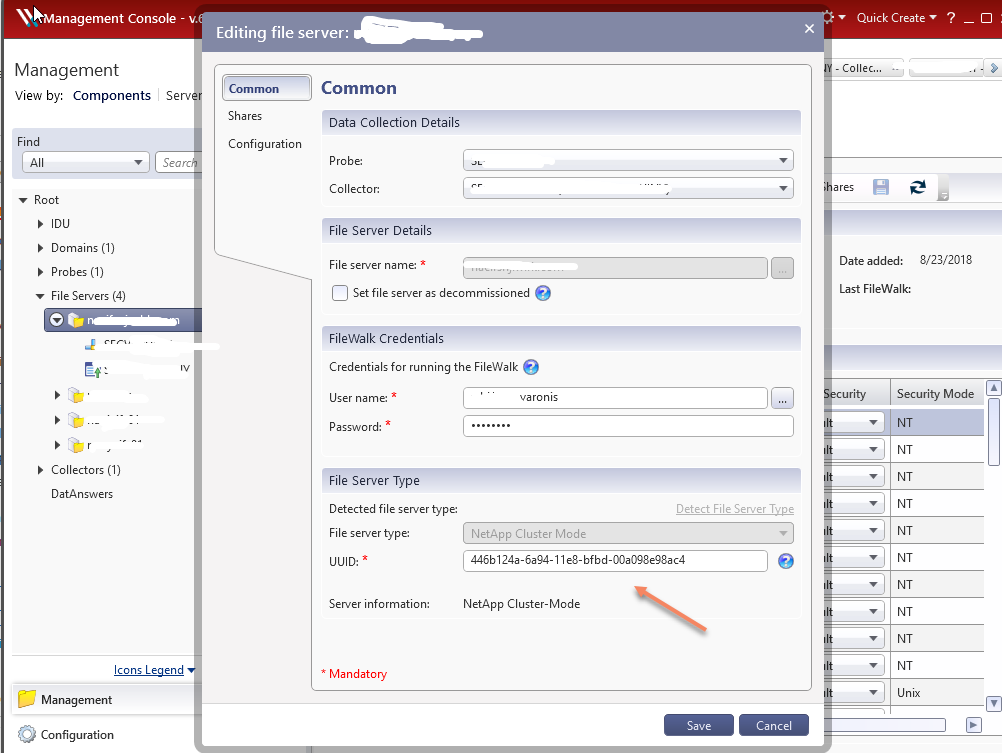The width and height of the screenshot is (1002, 753).
Task: Expand the Domains (1) node
Action: click(40, 248)
